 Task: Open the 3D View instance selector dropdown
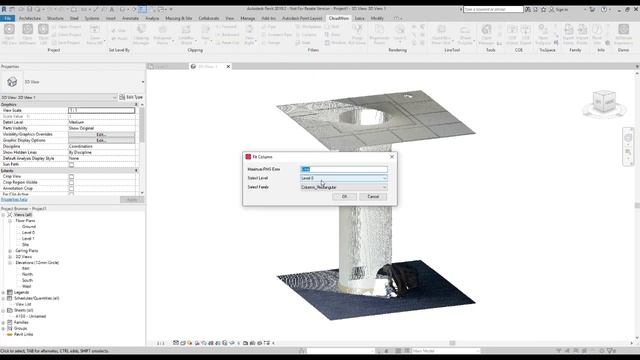pos(59,98)
